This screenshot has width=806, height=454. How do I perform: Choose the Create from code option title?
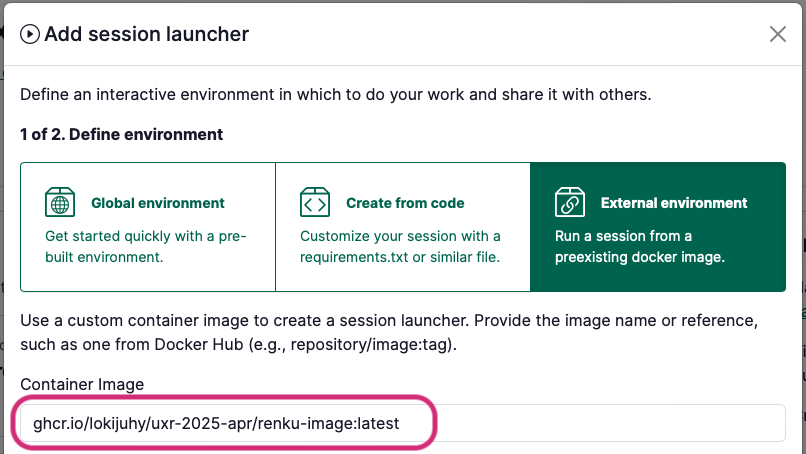coord(405,203)
